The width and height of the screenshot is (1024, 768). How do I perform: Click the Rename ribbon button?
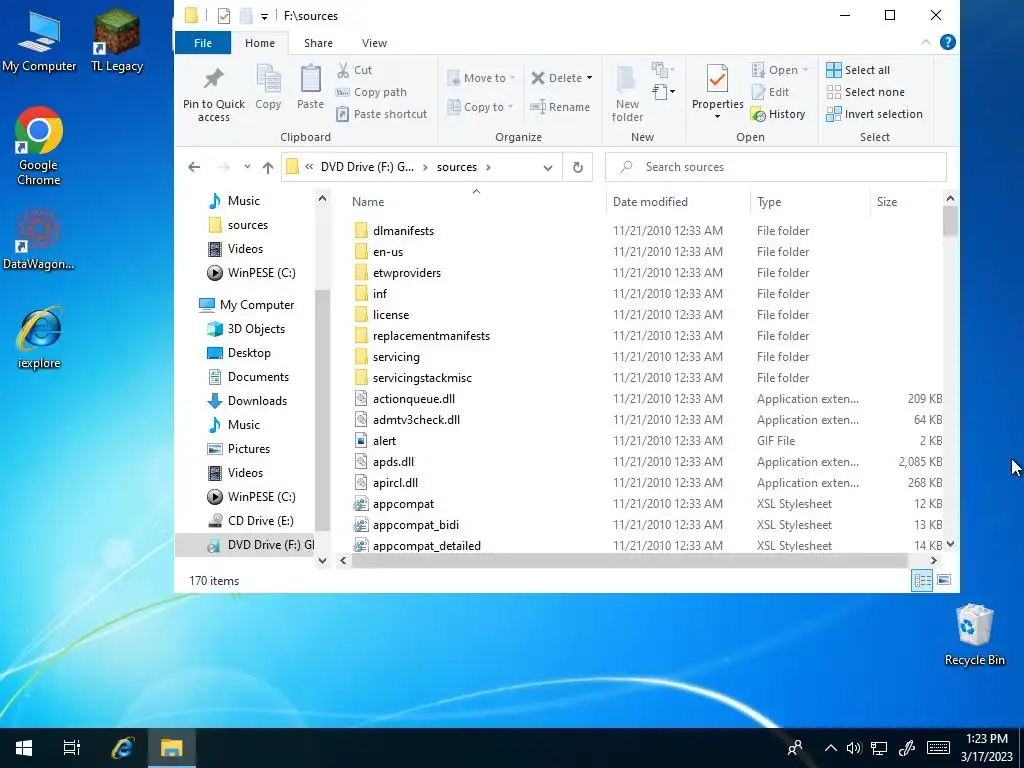pyautogui.click(x=560, y=107)
